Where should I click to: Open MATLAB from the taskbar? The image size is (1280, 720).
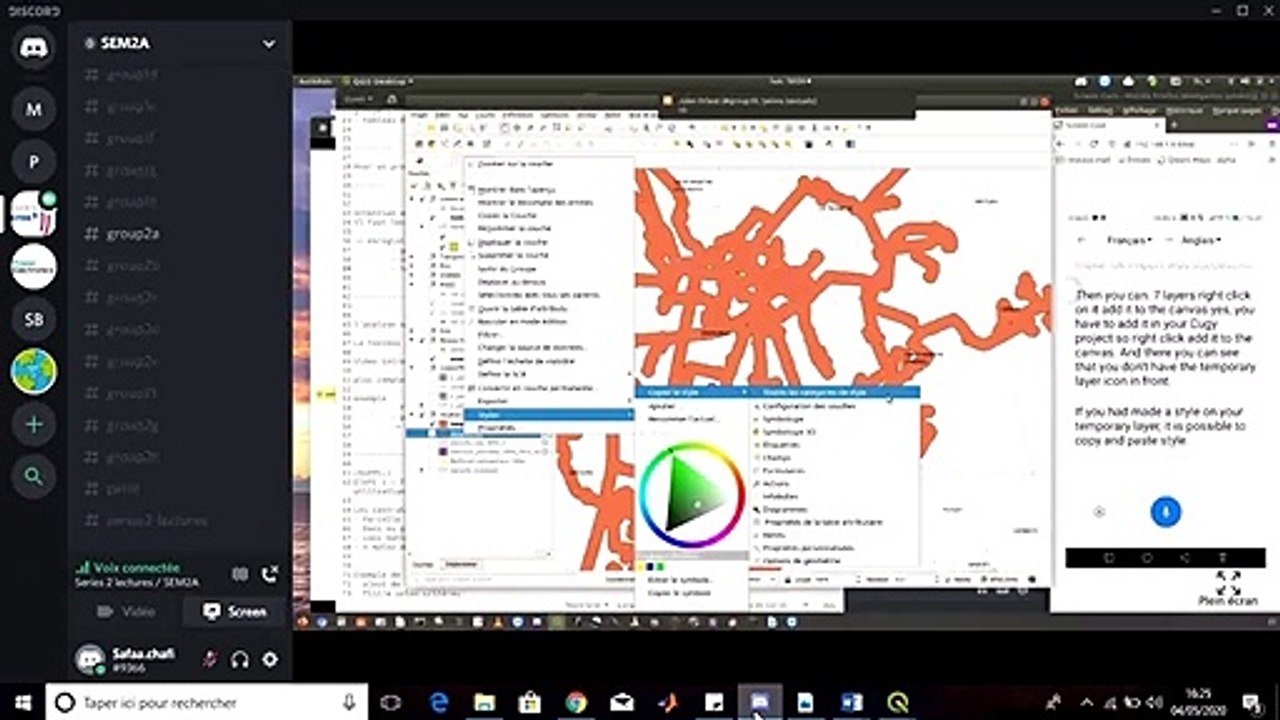pyautogui.click(x=668, y=703)
